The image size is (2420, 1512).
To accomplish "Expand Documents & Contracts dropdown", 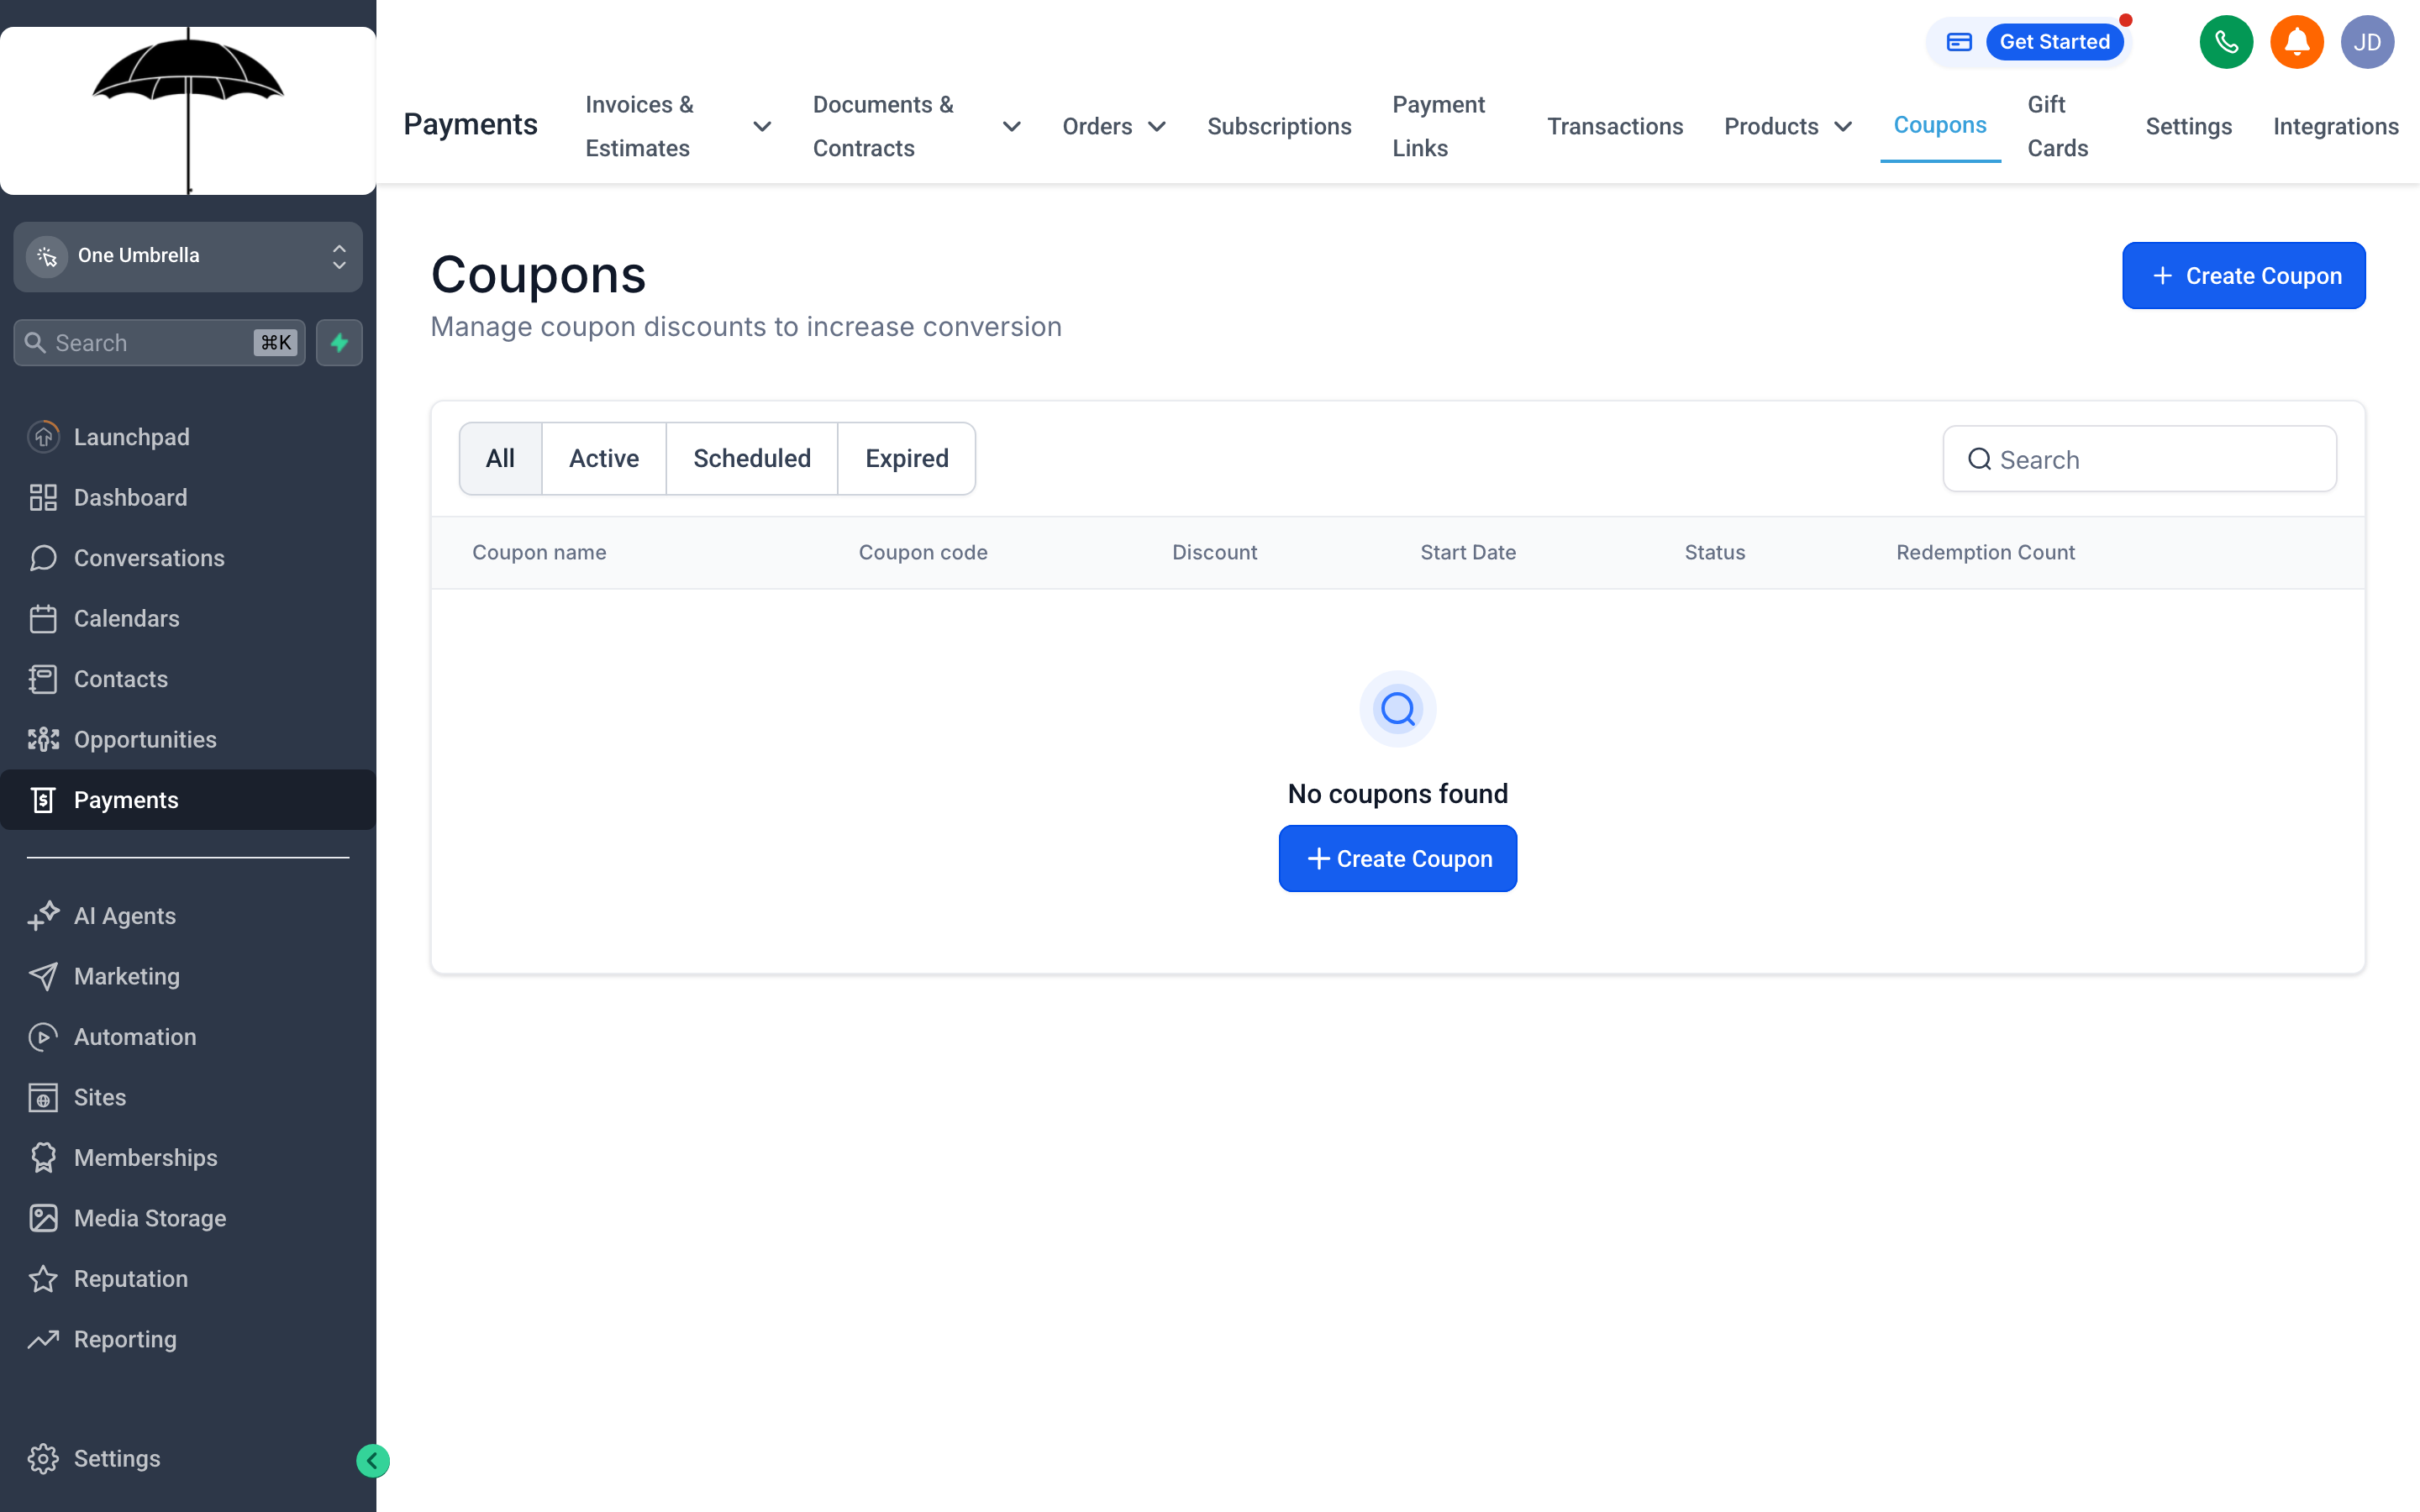I will [1012, 126].
